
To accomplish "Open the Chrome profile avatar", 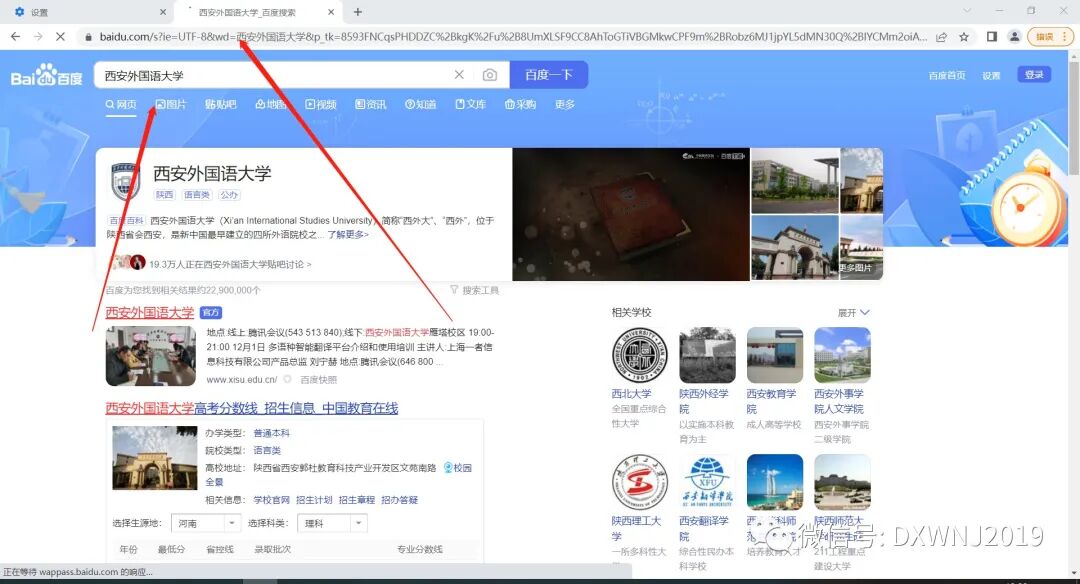I will point(1014,36).
